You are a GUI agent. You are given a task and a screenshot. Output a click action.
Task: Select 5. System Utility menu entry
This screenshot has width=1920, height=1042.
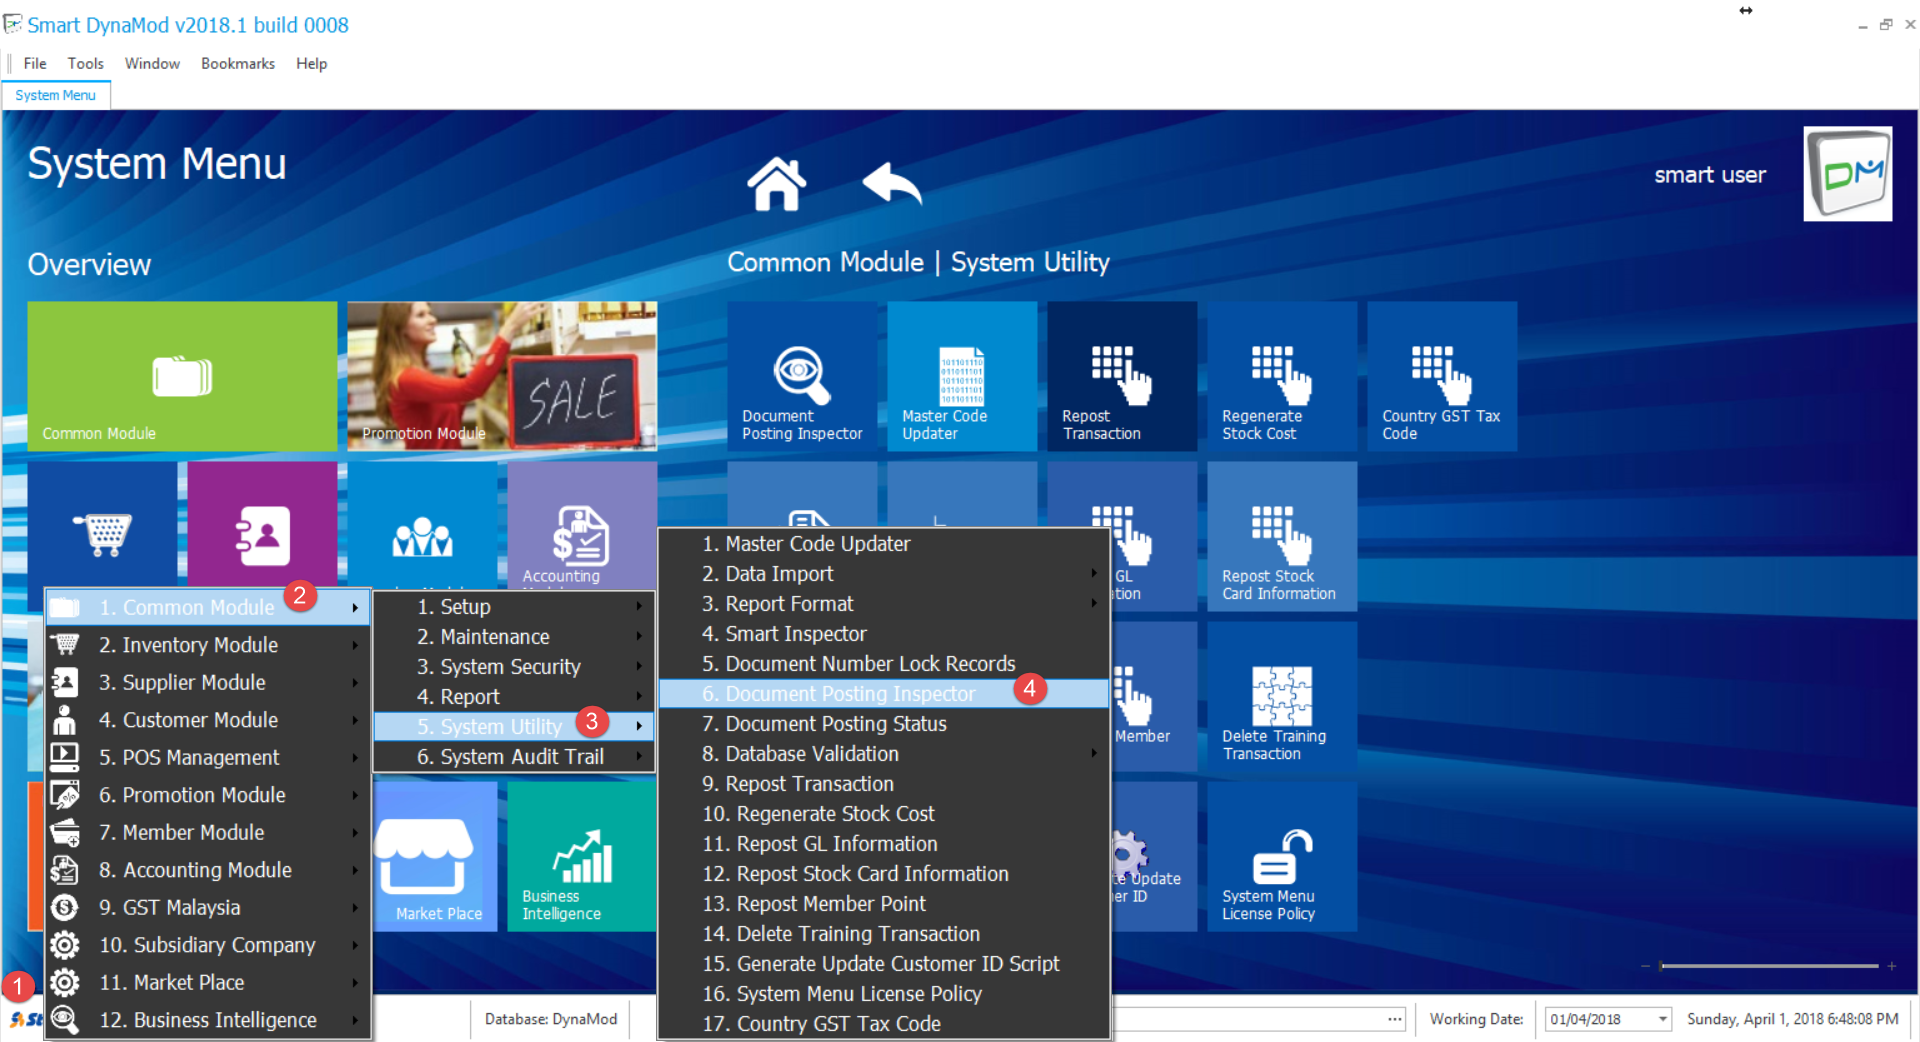point(514,726)
